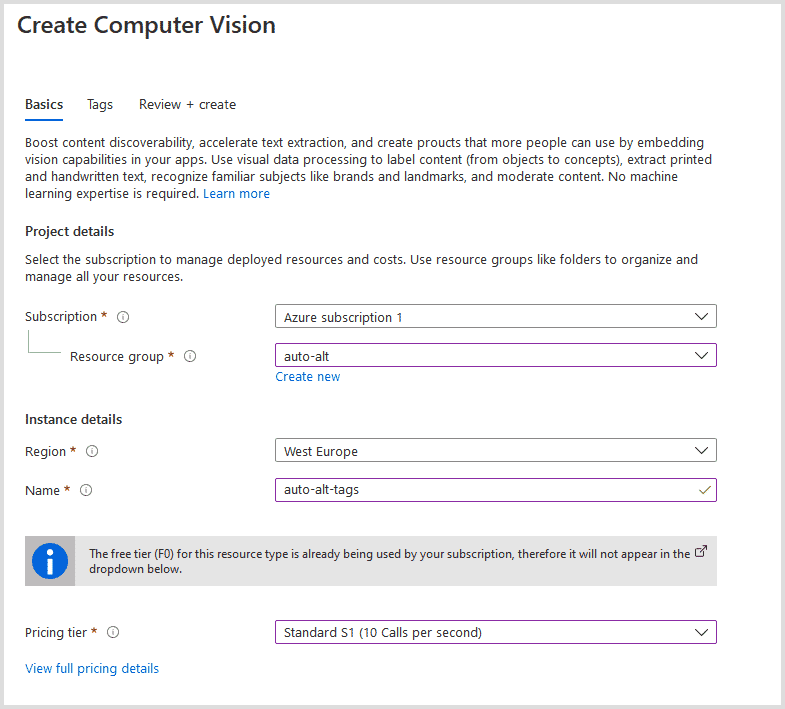
Task: Open the Subscription dropdown
Action: coord(496,316)
